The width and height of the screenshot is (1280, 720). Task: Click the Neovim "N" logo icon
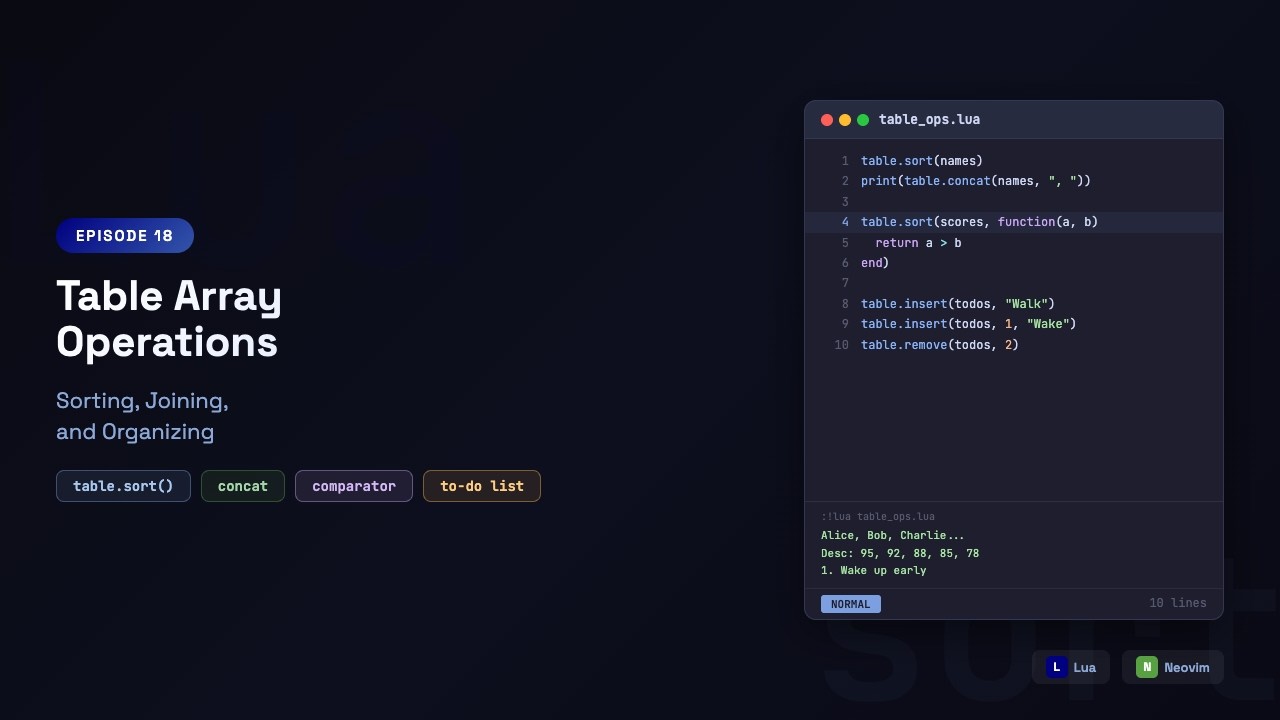[1147, 667]
